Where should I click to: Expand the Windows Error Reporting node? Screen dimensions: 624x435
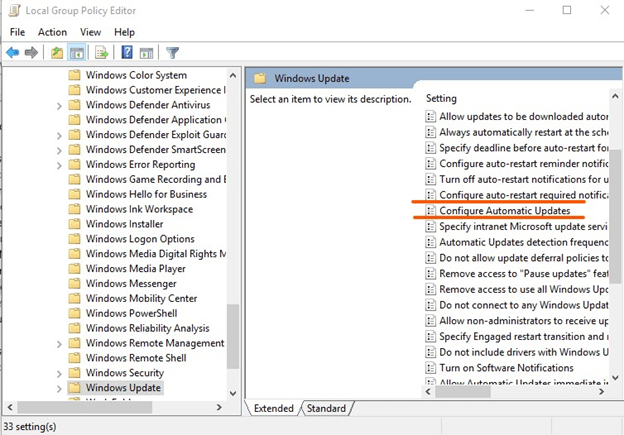point(59,165)
